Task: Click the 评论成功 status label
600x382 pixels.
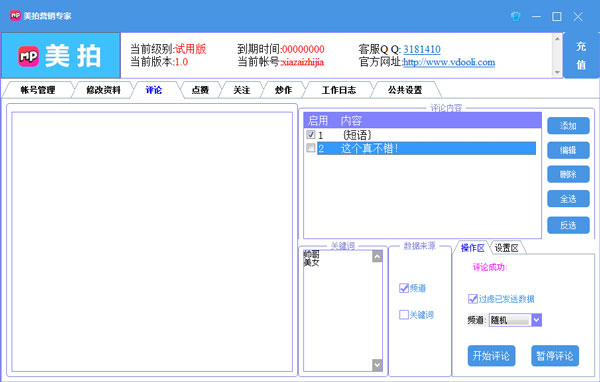Action: click(490, 267)
